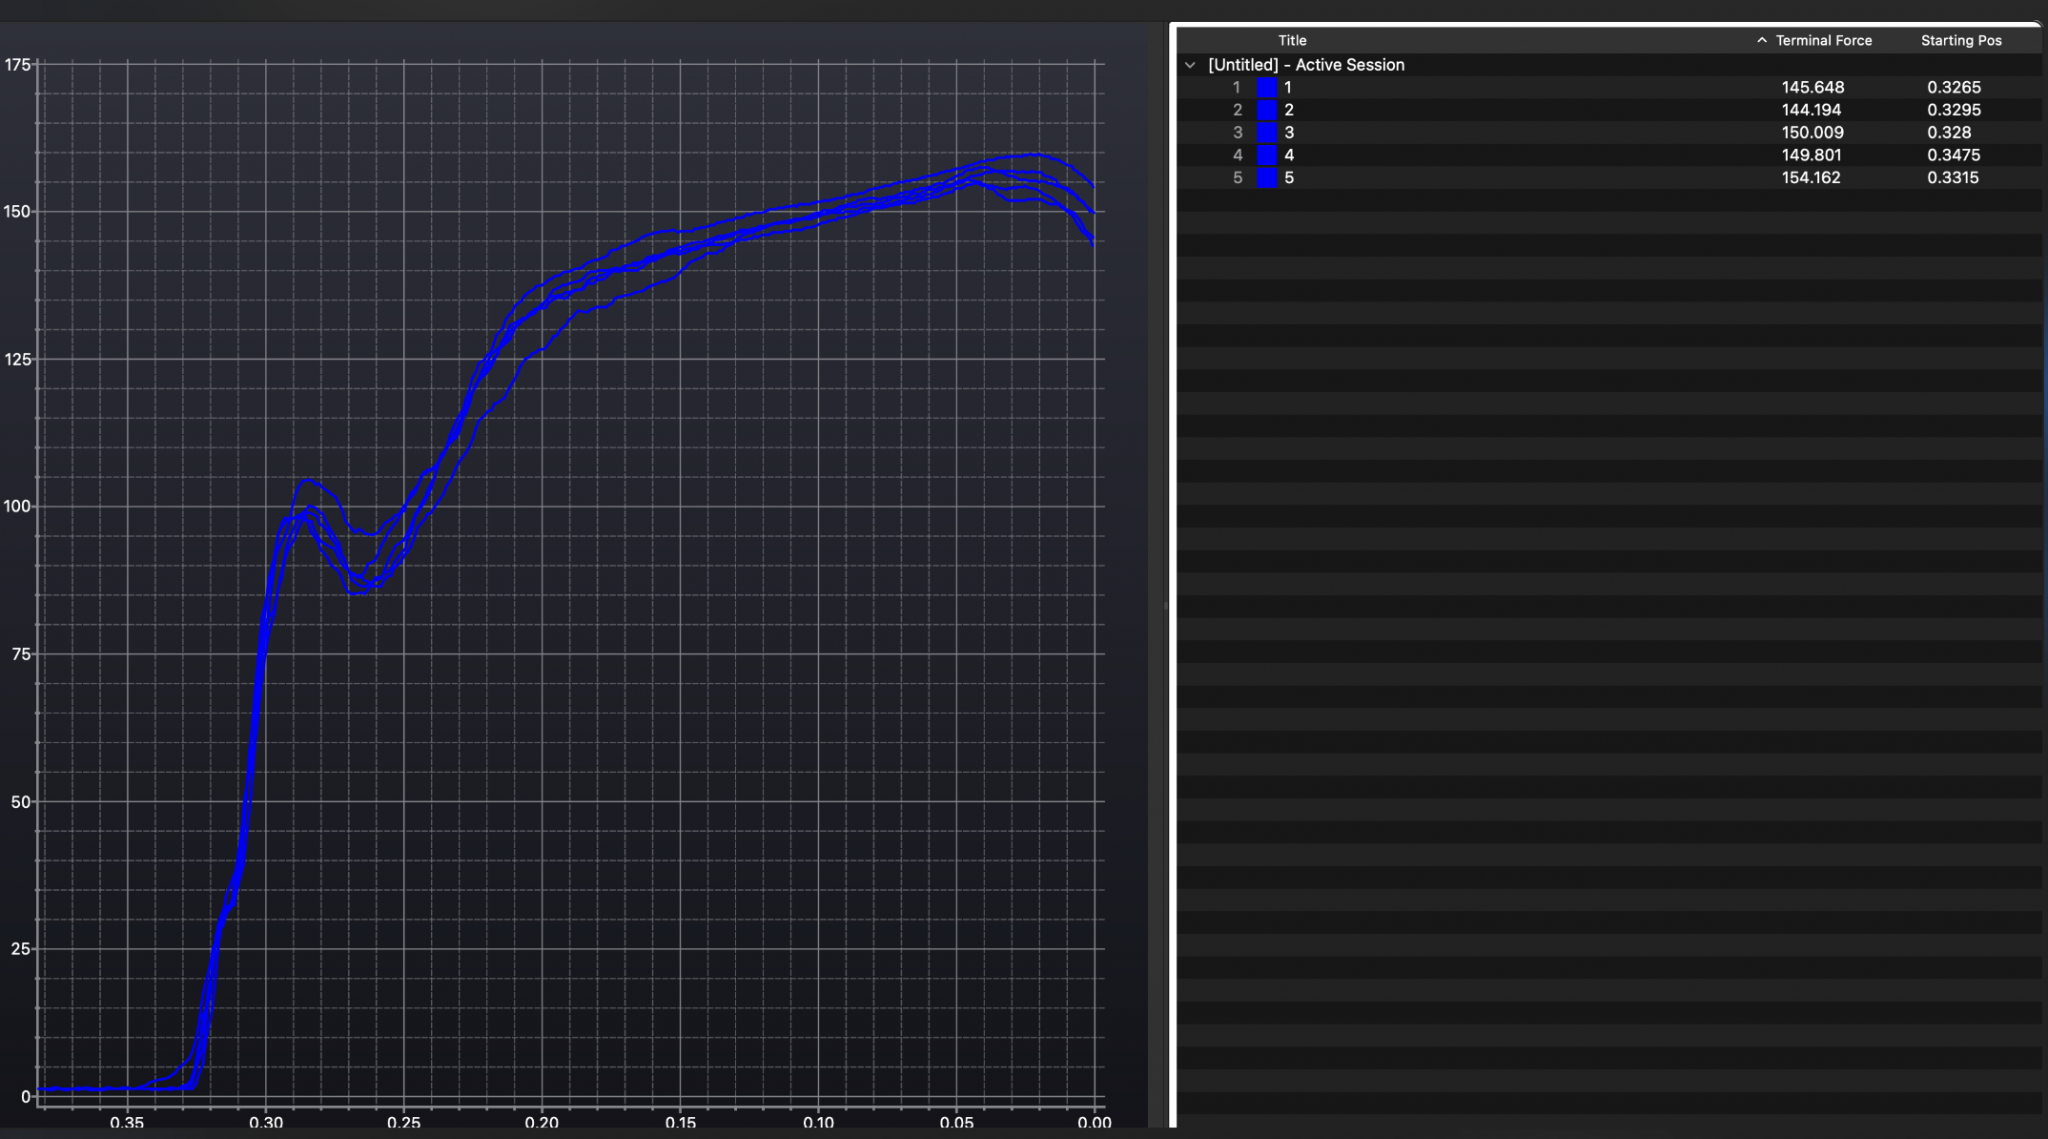Click the 125 label on the Y axis
The width and height of the screenshot is (2048, 1139).
(x=17, y=359)
